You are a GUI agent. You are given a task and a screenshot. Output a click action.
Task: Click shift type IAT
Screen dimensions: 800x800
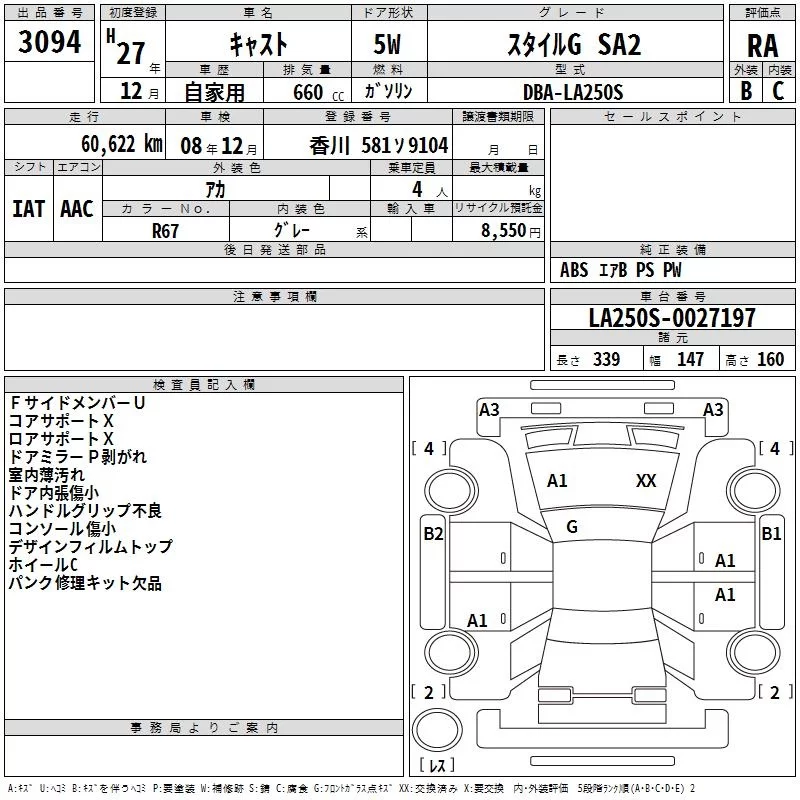tap(28, 209)
